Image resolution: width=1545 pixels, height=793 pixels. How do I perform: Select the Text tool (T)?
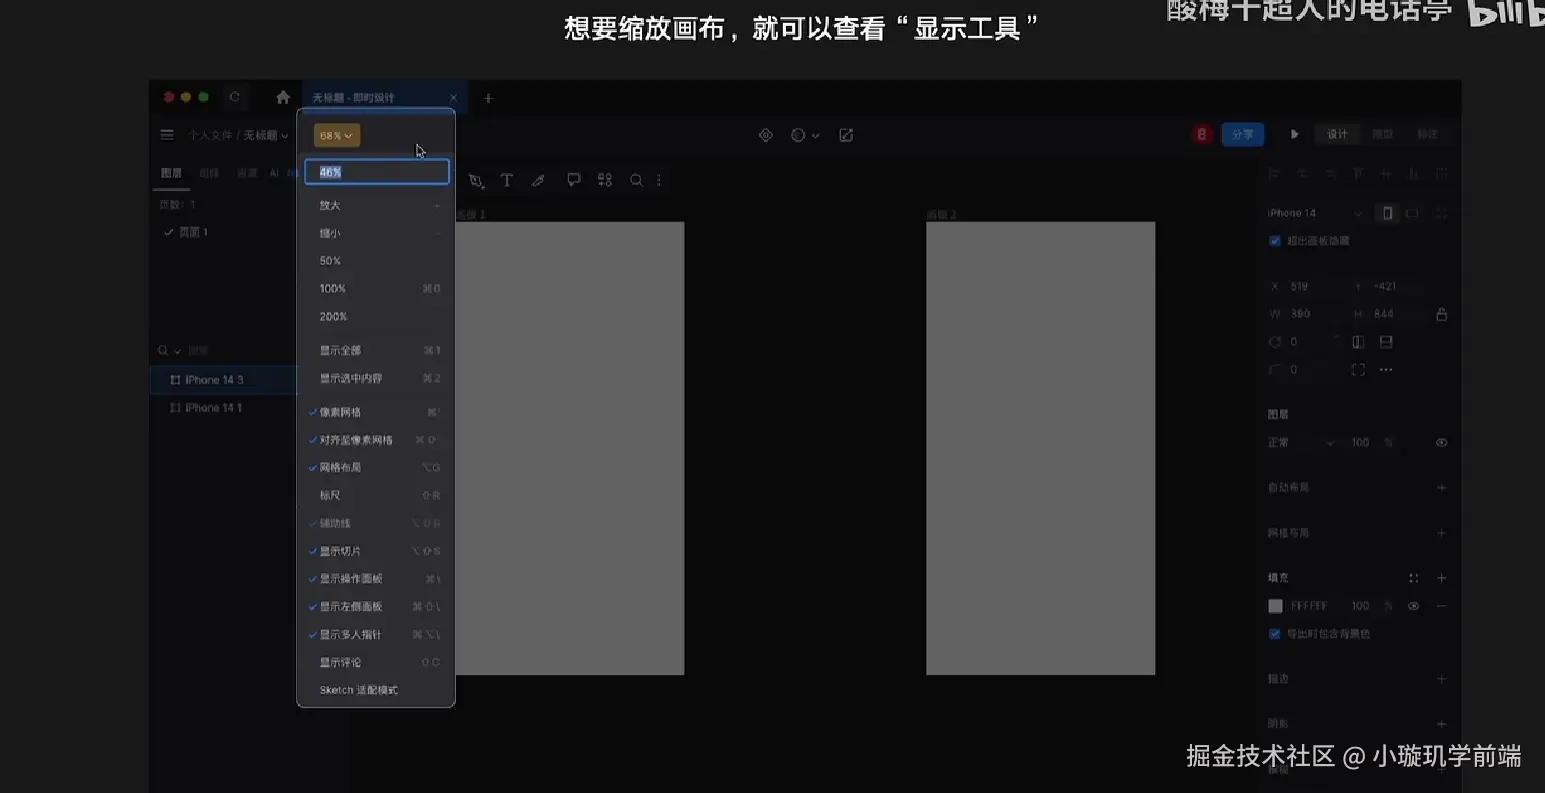[507, 180]
